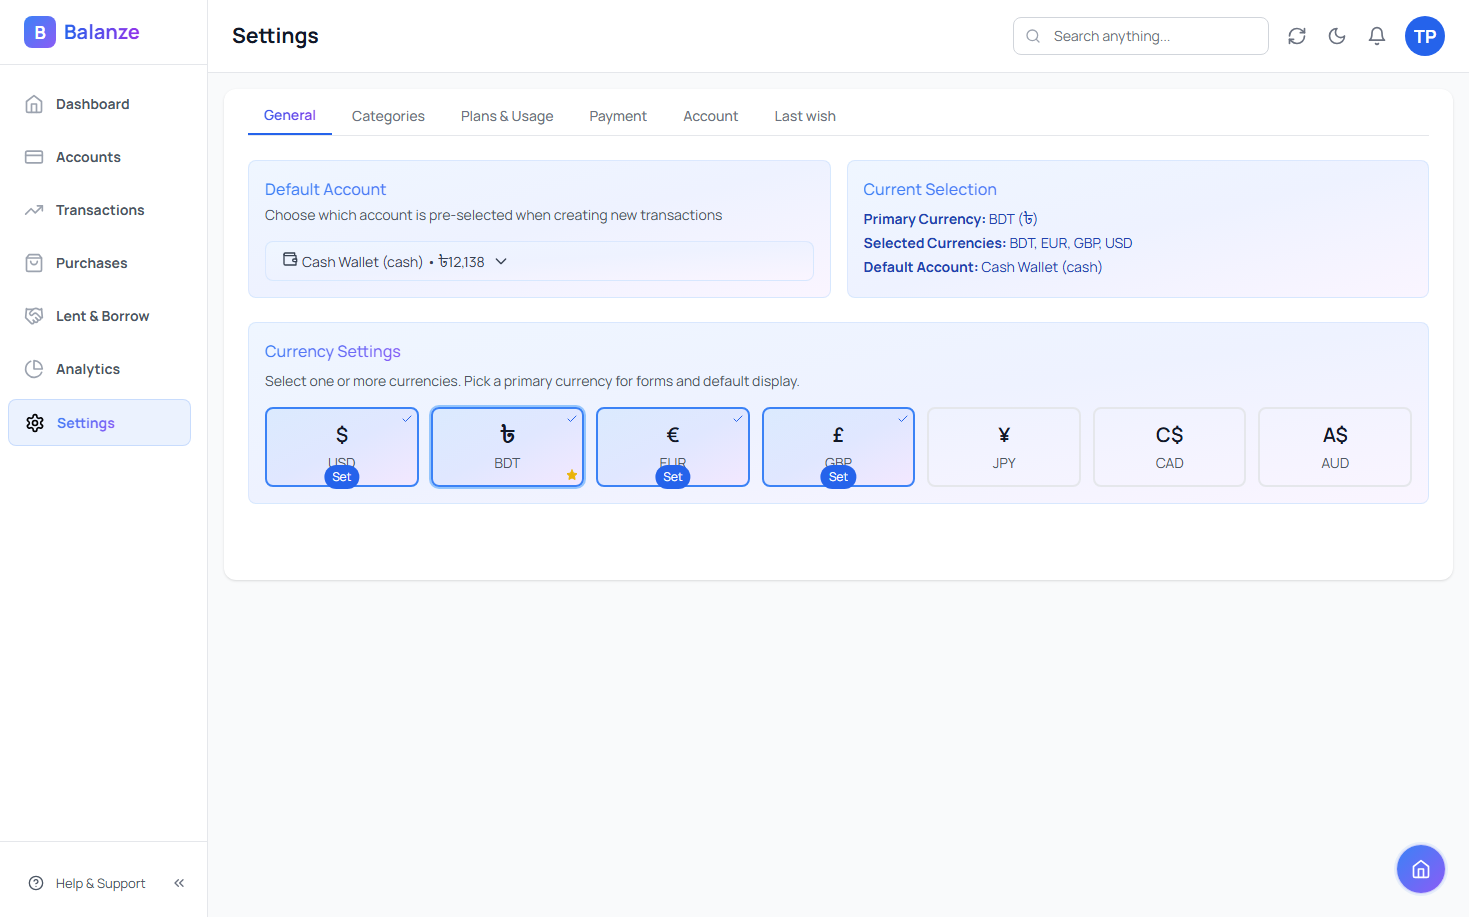Screen dimensions: 1469x917
Task: Set EUR as the primary currency
Action: (x=672, y=477)
